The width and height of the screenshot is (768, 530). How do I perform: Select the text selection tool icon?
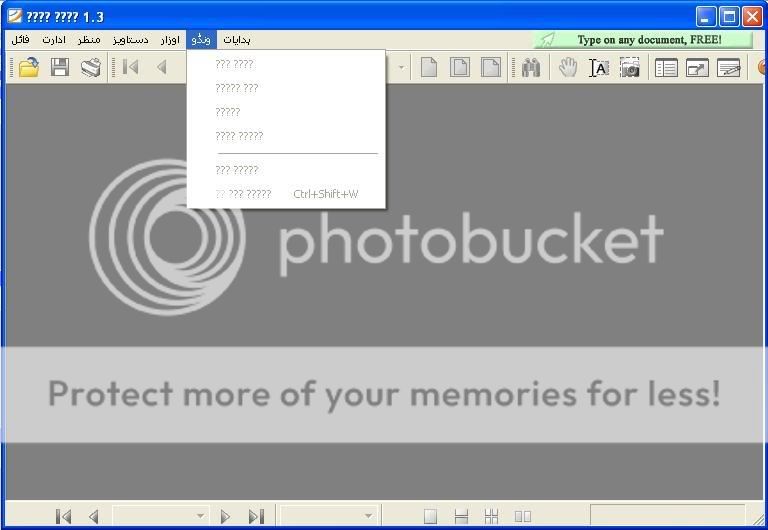click(x=598, y=68)
